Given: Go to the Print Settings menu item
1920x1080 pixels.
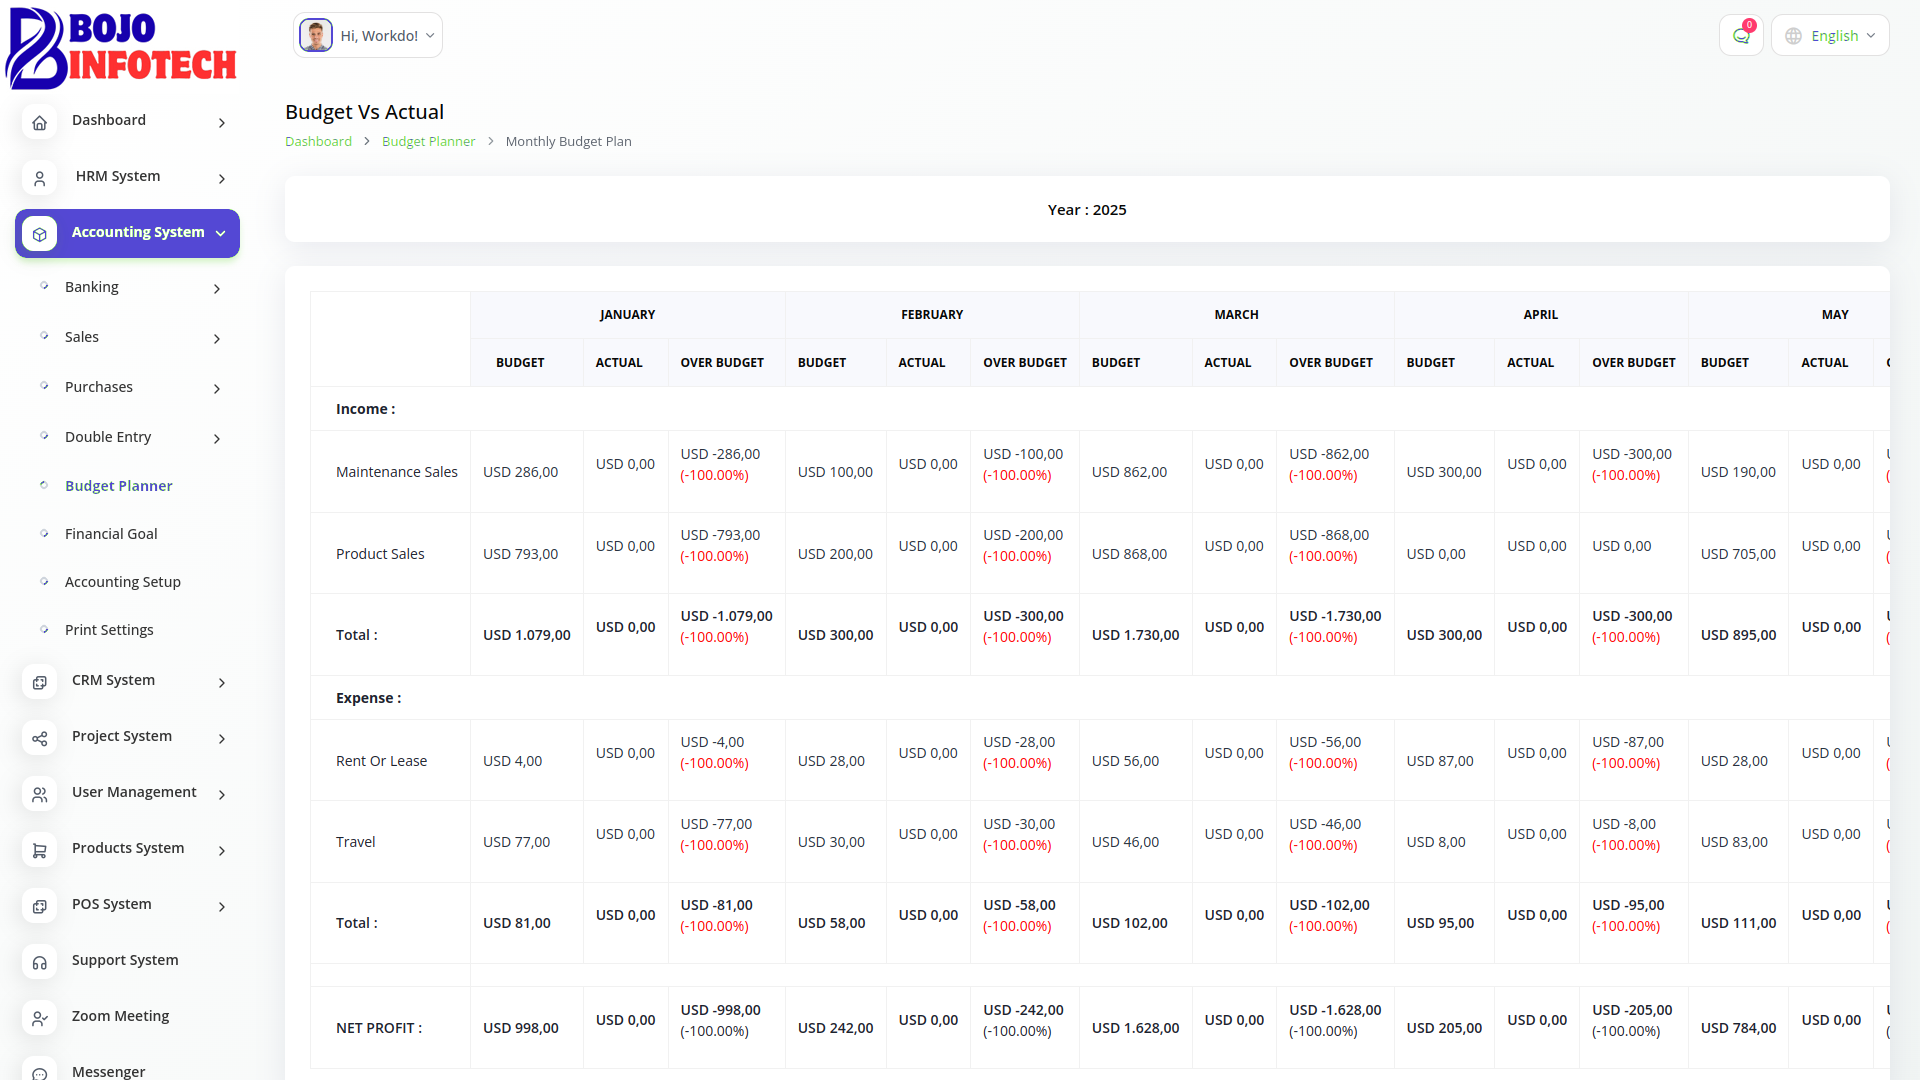Looking at the screenshot, I should click(109, 630).
